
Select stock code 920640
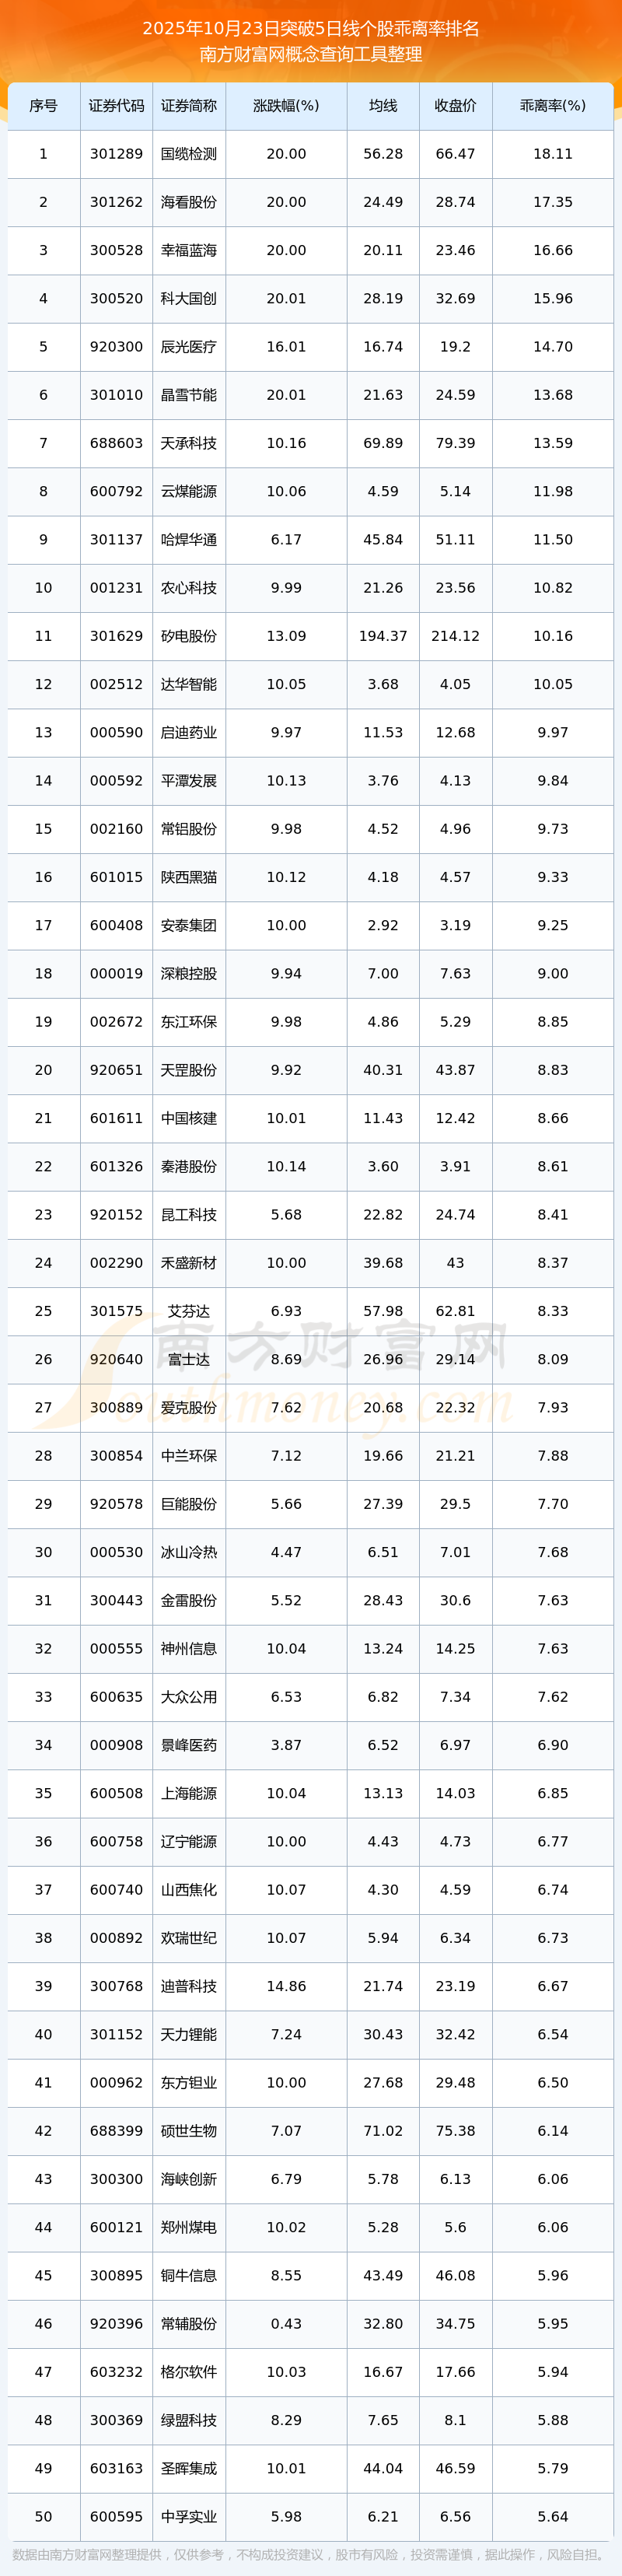(x=116, y=1359)
